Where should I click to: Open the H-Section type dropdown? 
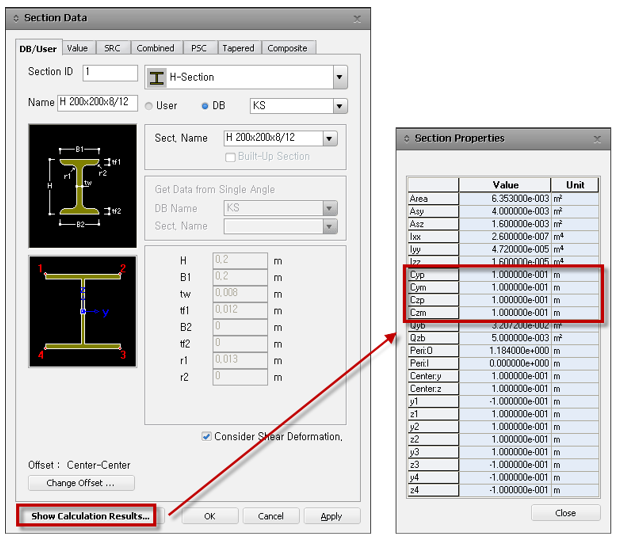(x=340, y=77)
